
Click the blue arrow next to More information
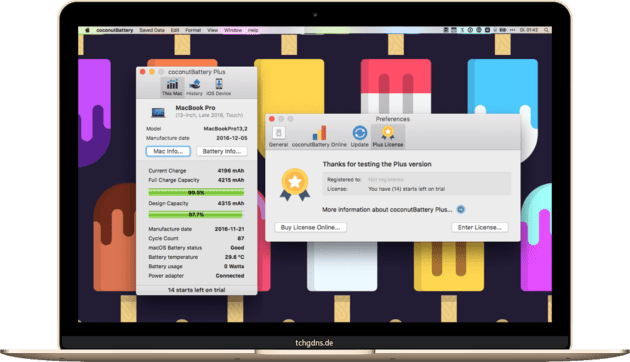click(x=461, y=209)
